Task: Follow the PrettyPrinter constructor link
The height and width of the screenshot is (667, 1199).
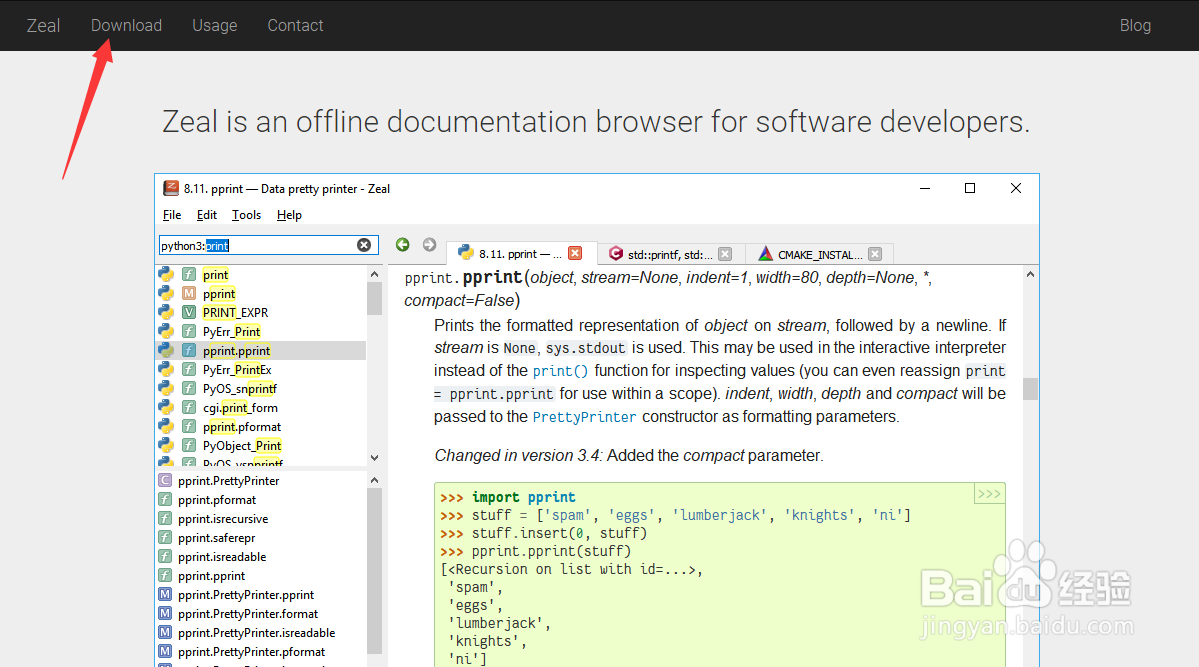Action: click(x=584, y=417)
